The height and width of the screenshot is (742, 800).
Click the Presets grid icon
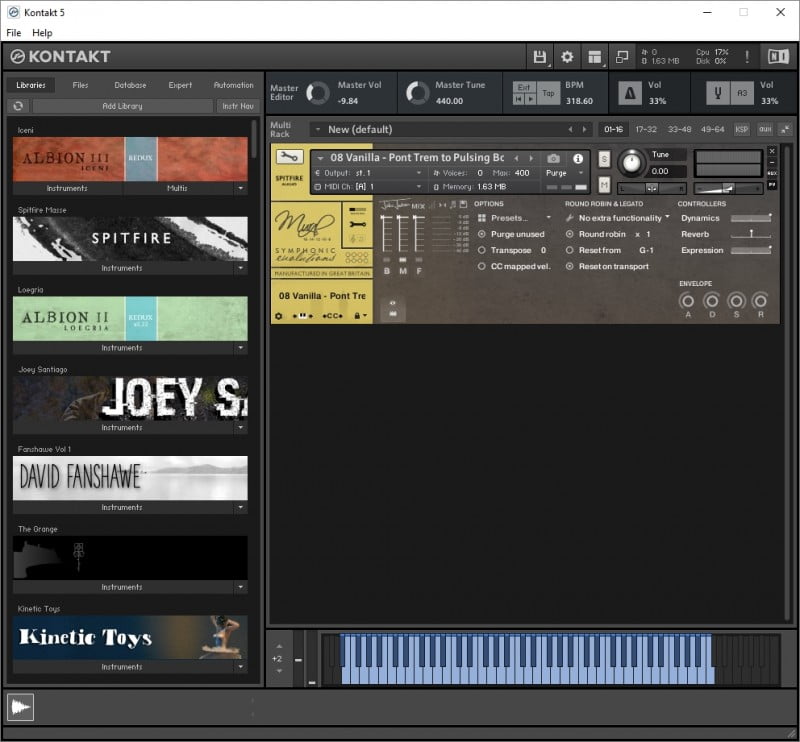(x=482, y=218)
